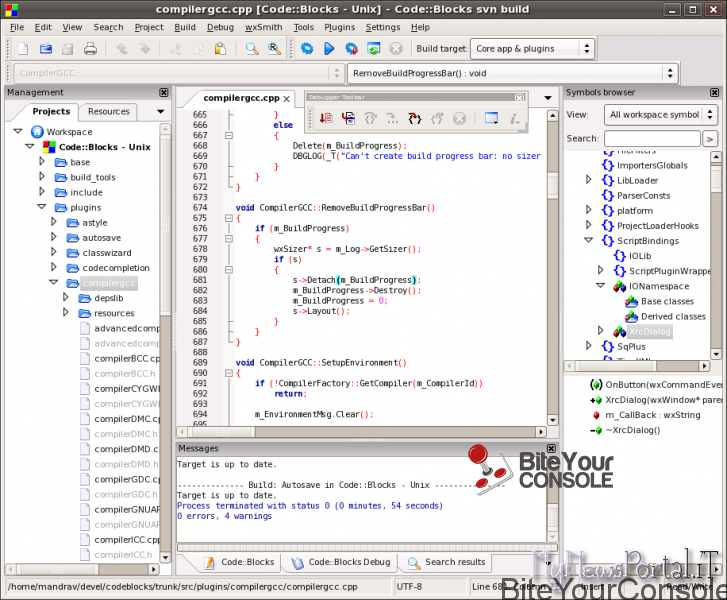
Task: Collapse the plugins folder
Action: 42,207
